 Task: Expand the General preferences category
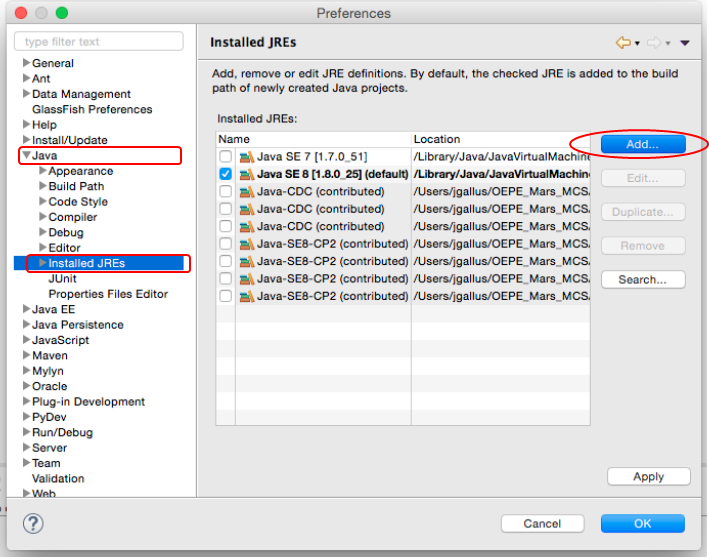tap(26, 63)
